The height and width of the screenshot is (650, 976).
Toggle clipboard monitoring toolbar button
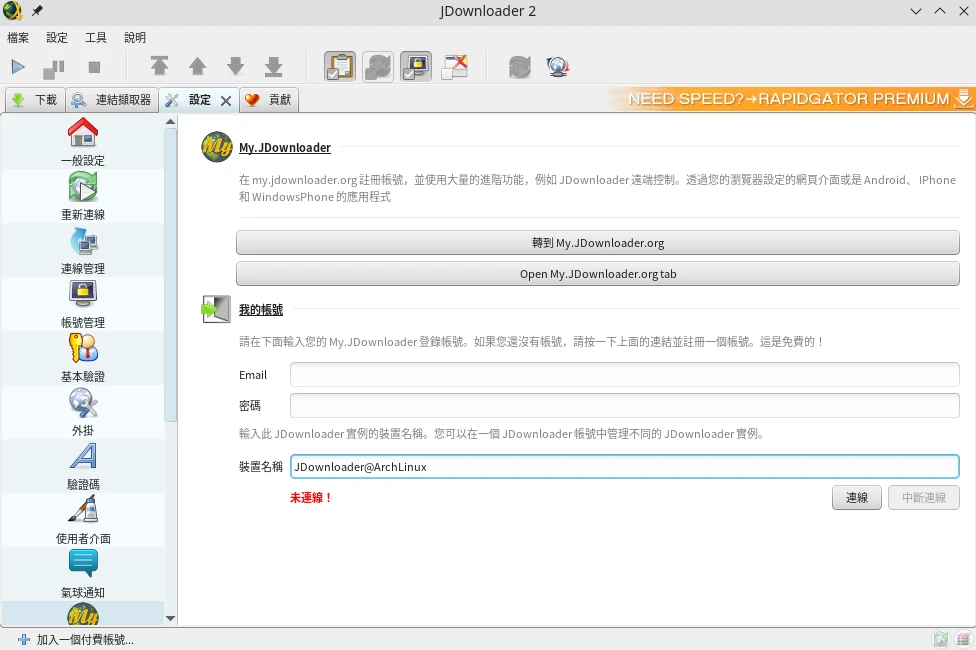(x=340, y=67)
